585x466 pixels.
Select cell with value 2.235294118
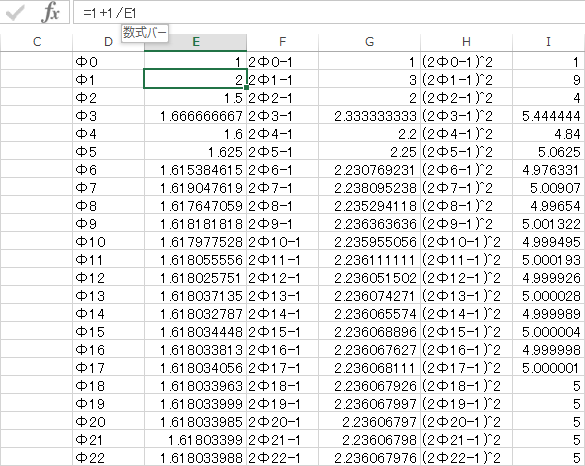tap(369, 206)
